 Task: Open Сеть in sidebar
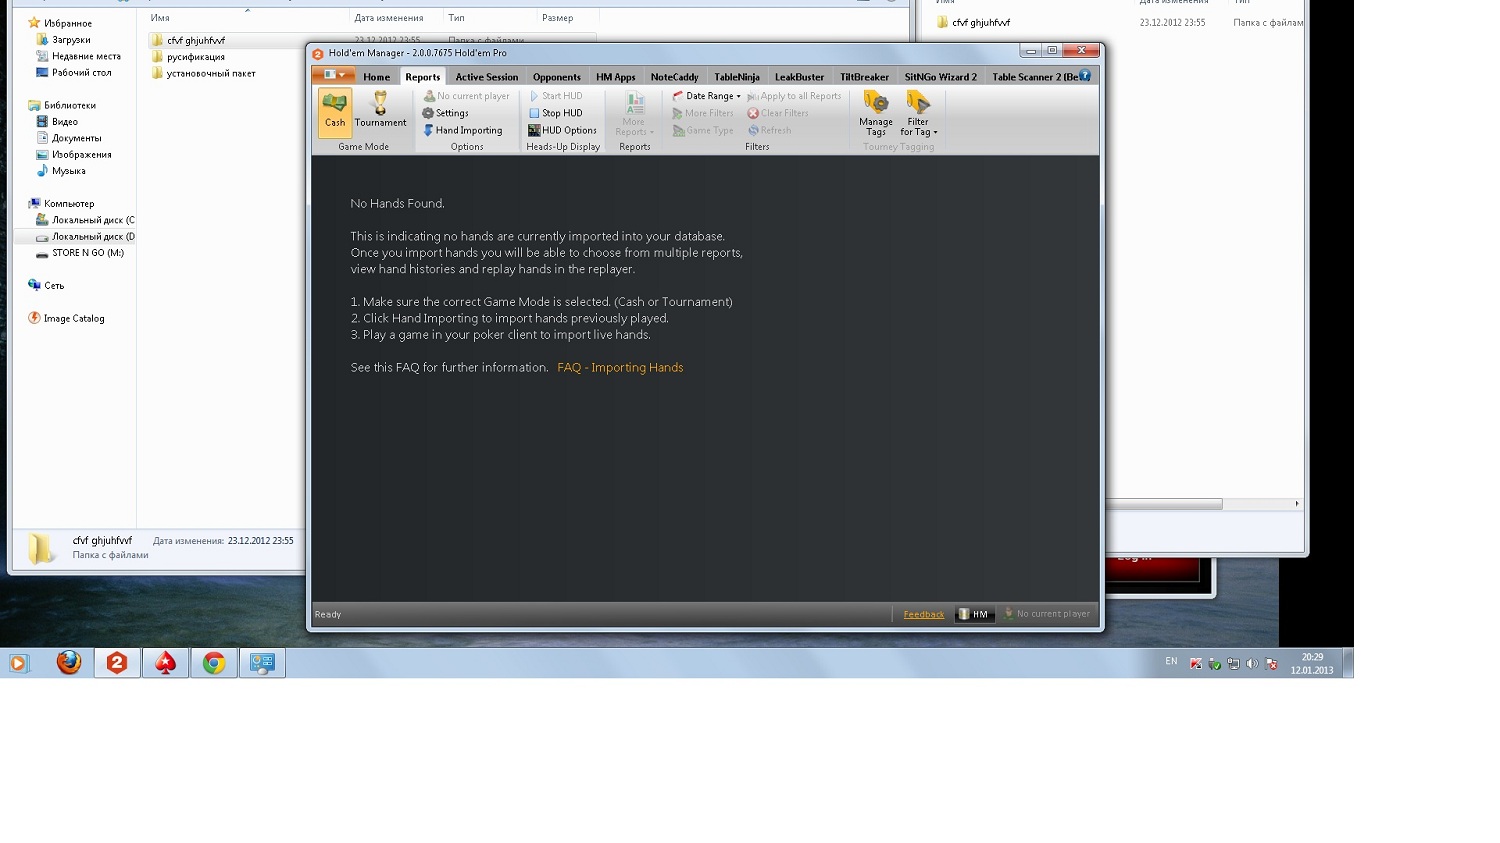(x=54, y=285)
